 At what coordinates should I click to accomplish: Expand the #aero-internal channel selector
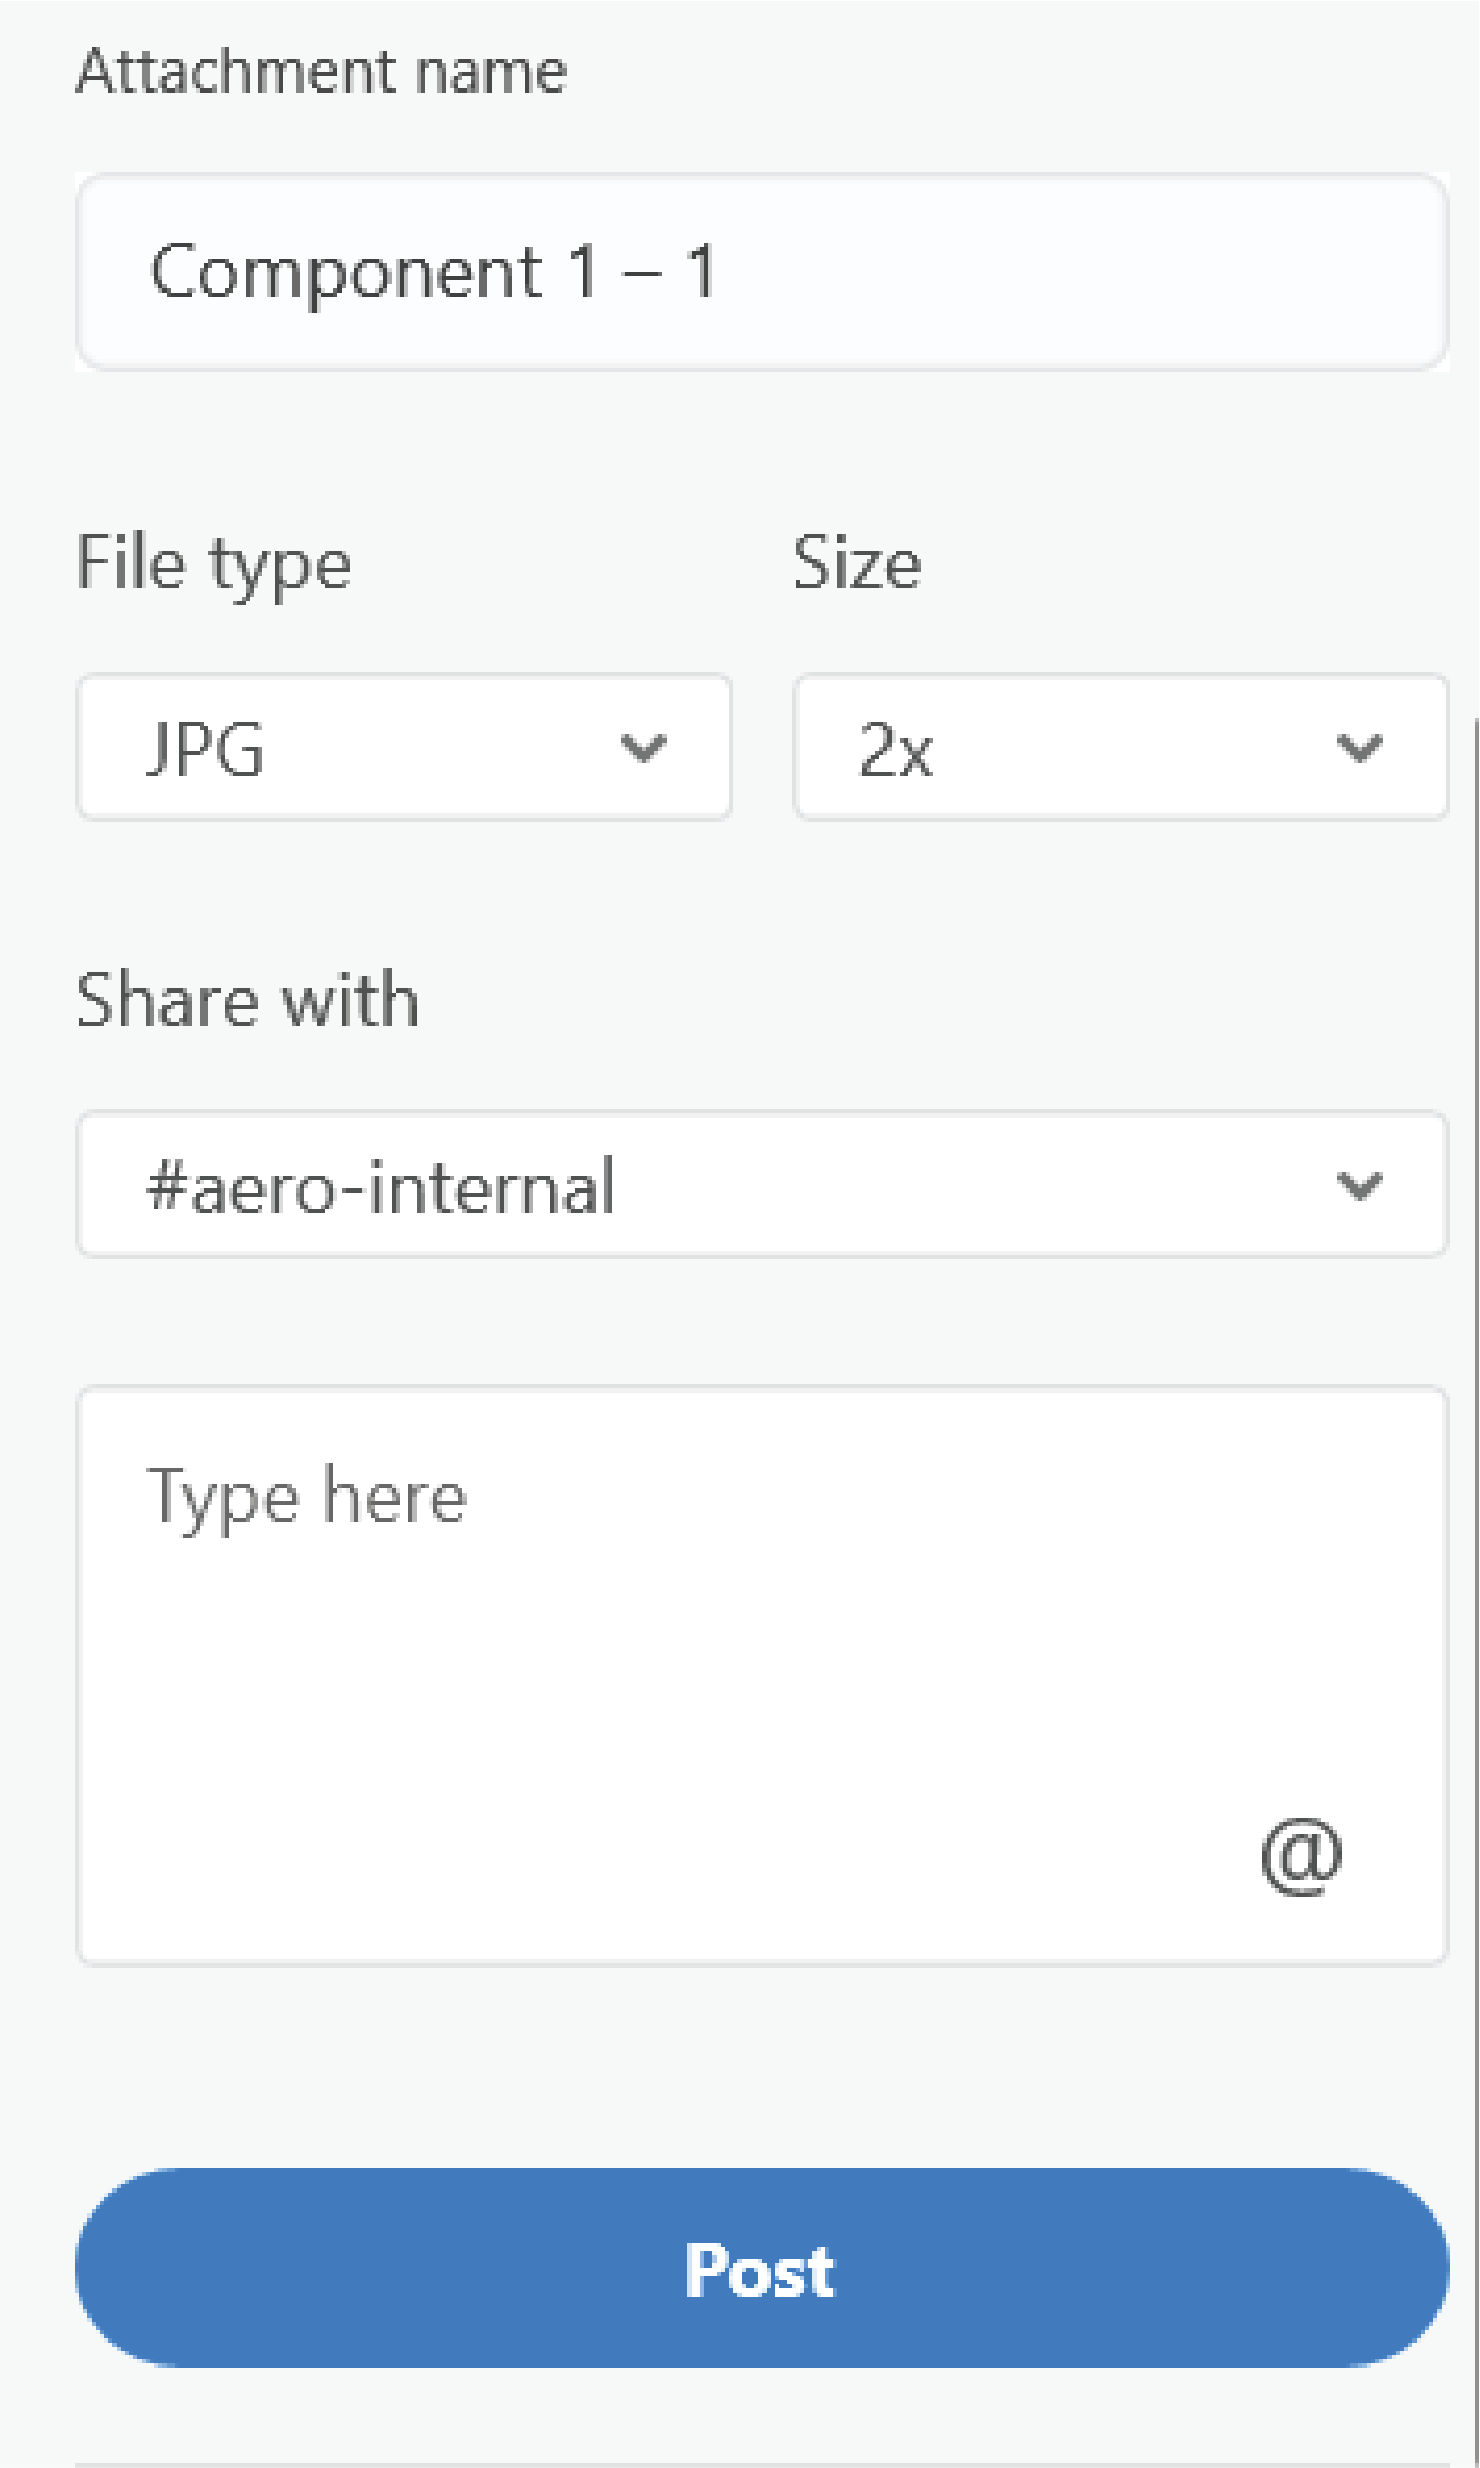[762, 1185]
